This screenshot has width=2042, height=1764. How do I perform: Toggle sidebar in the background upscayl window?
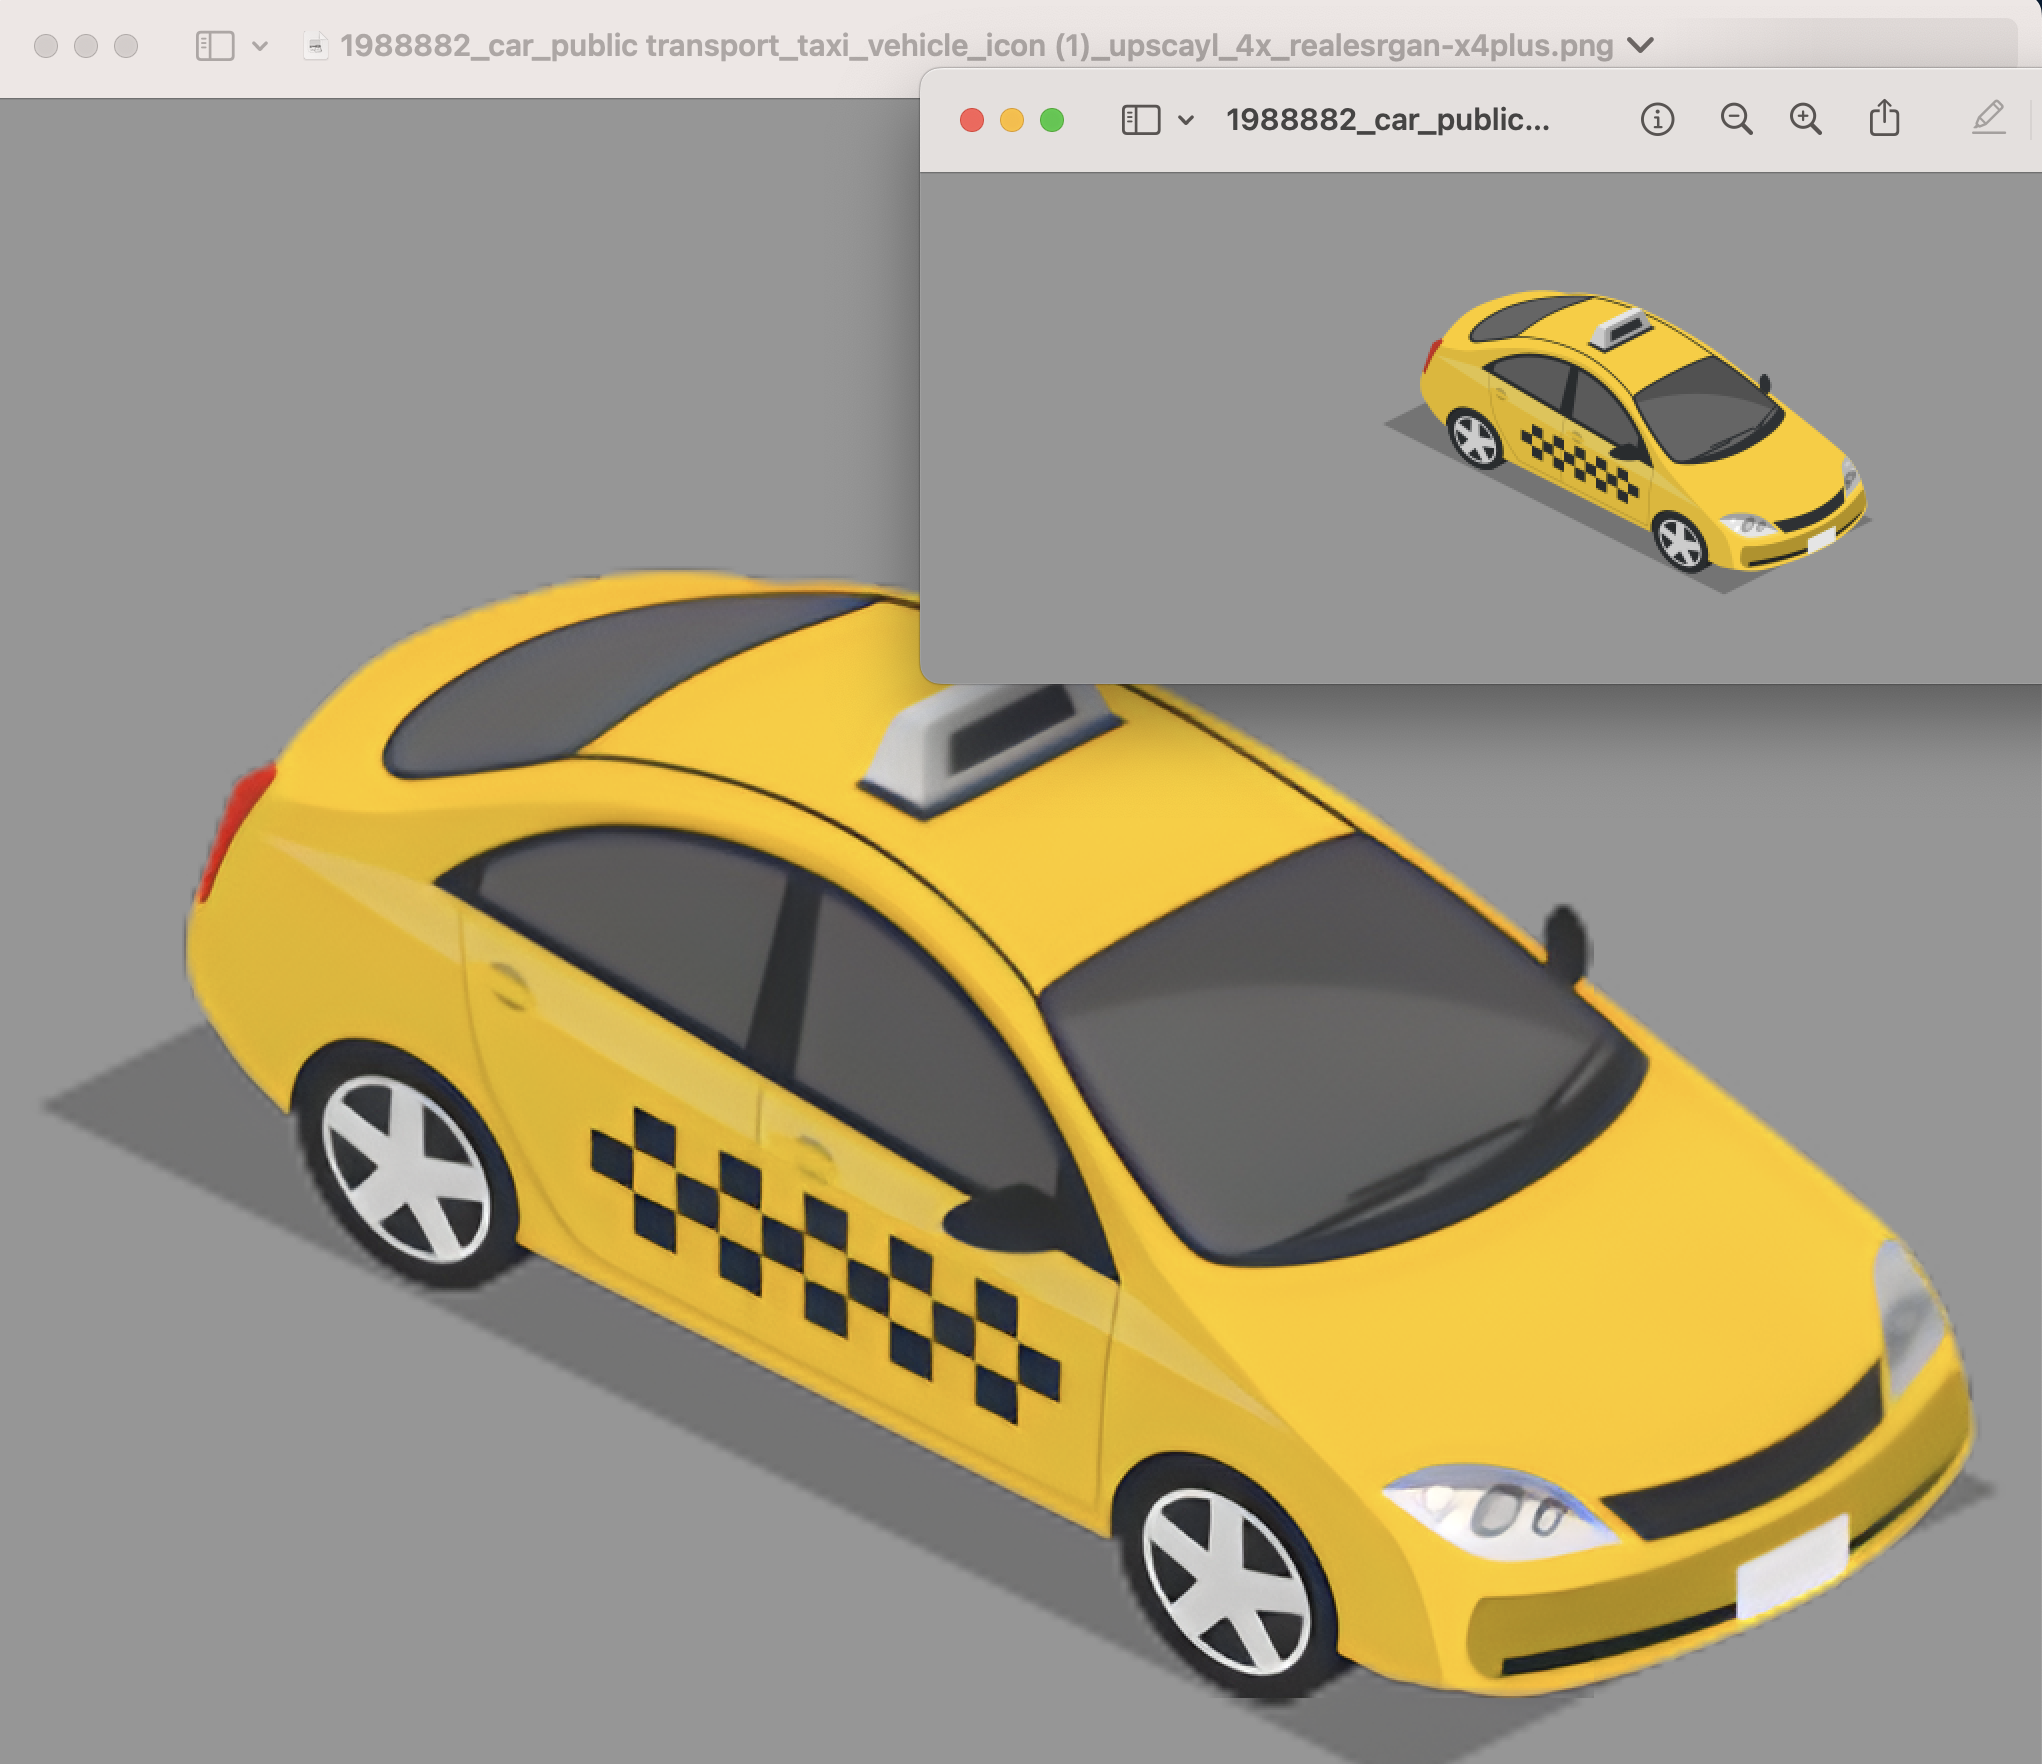point(215,46)
